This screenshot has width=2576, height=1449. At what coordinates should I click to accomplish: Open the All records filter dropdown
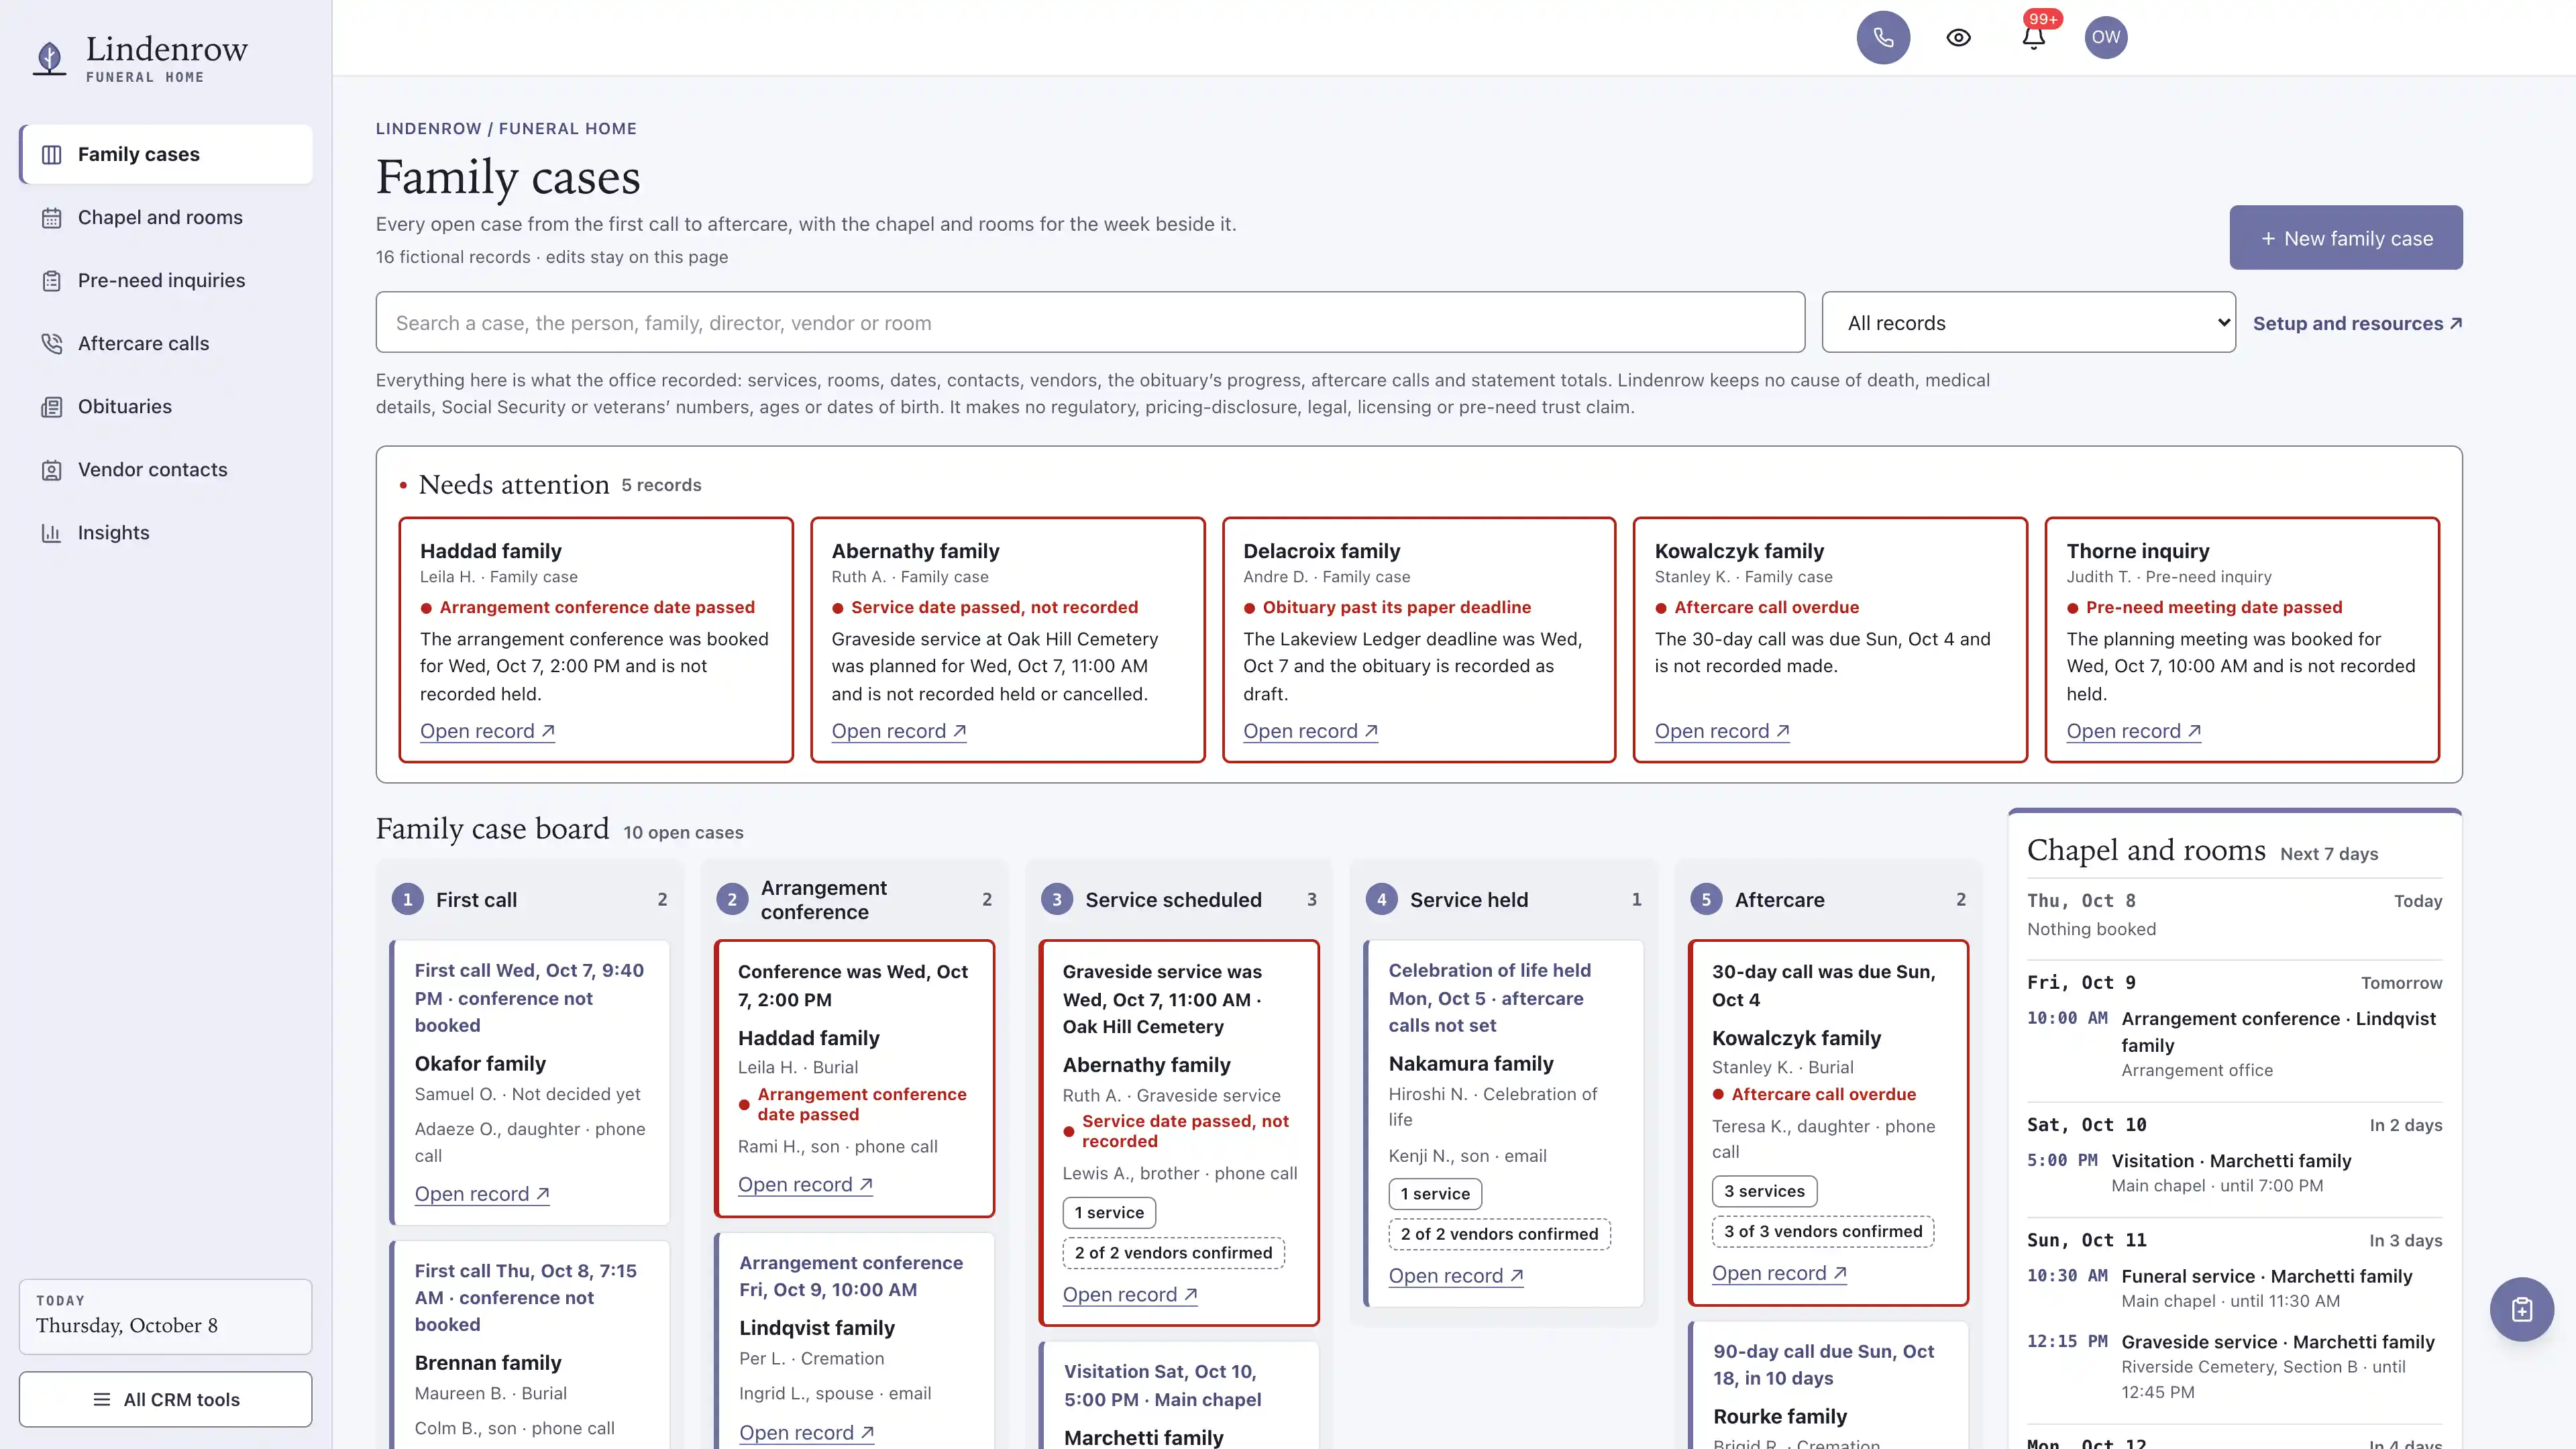(x=2028, y=322)
